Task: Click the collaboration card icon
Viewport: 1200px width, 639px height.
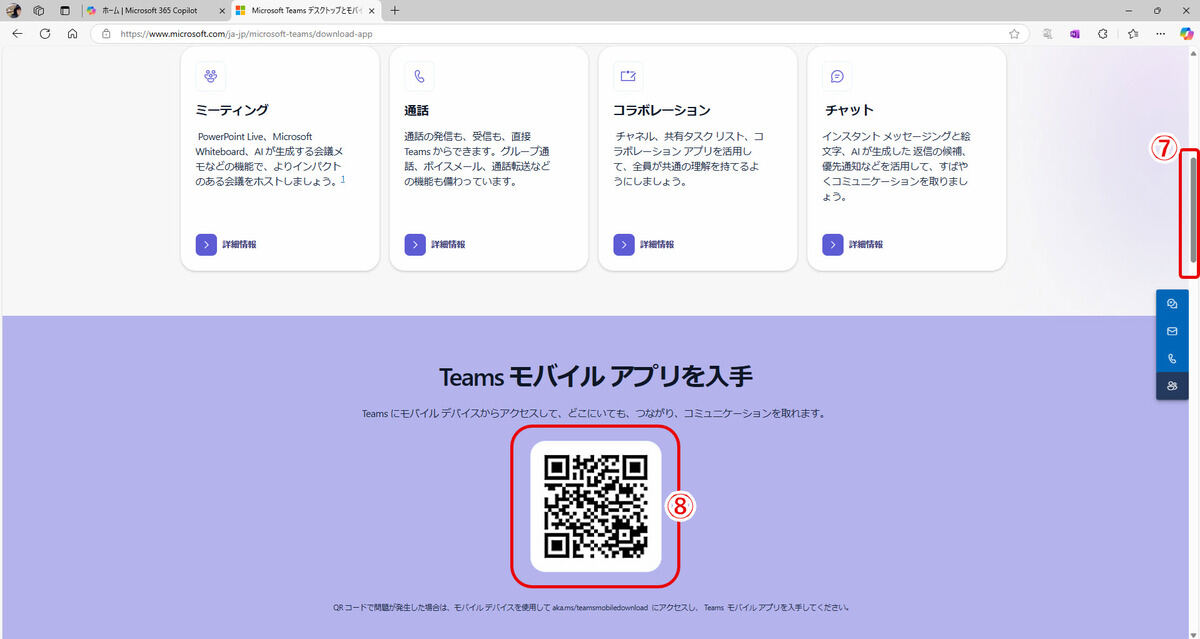Action: (x=628, y=76)
